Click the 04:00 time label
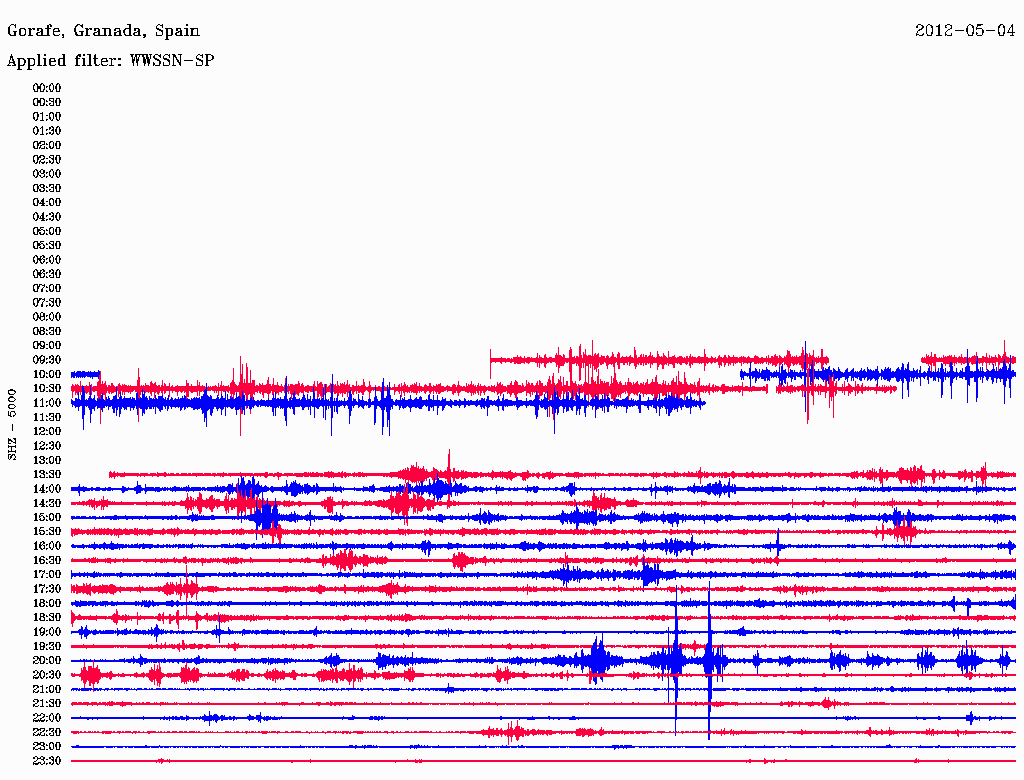Image resolution: width=1024 pixels, height=780 pixels. click(x=47, y=203)
